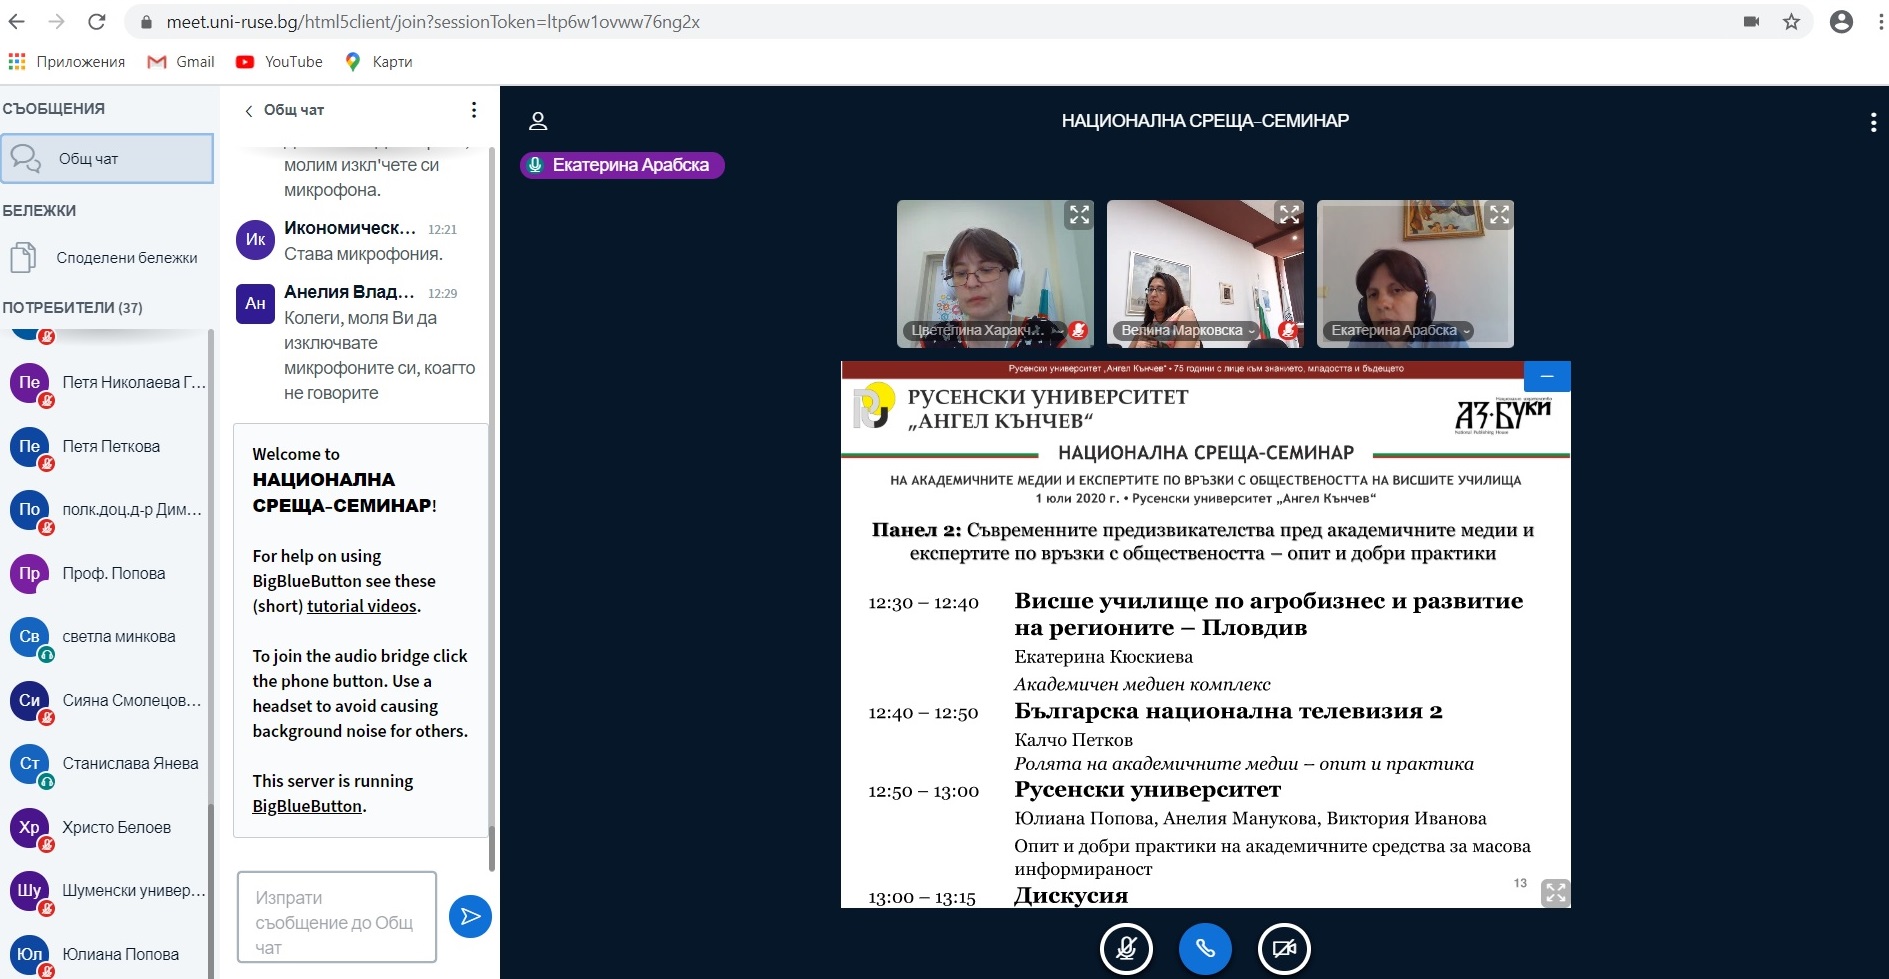Viewport: 1889px width, 979px height.
Task: Click chat message input field
Action: 337,917
